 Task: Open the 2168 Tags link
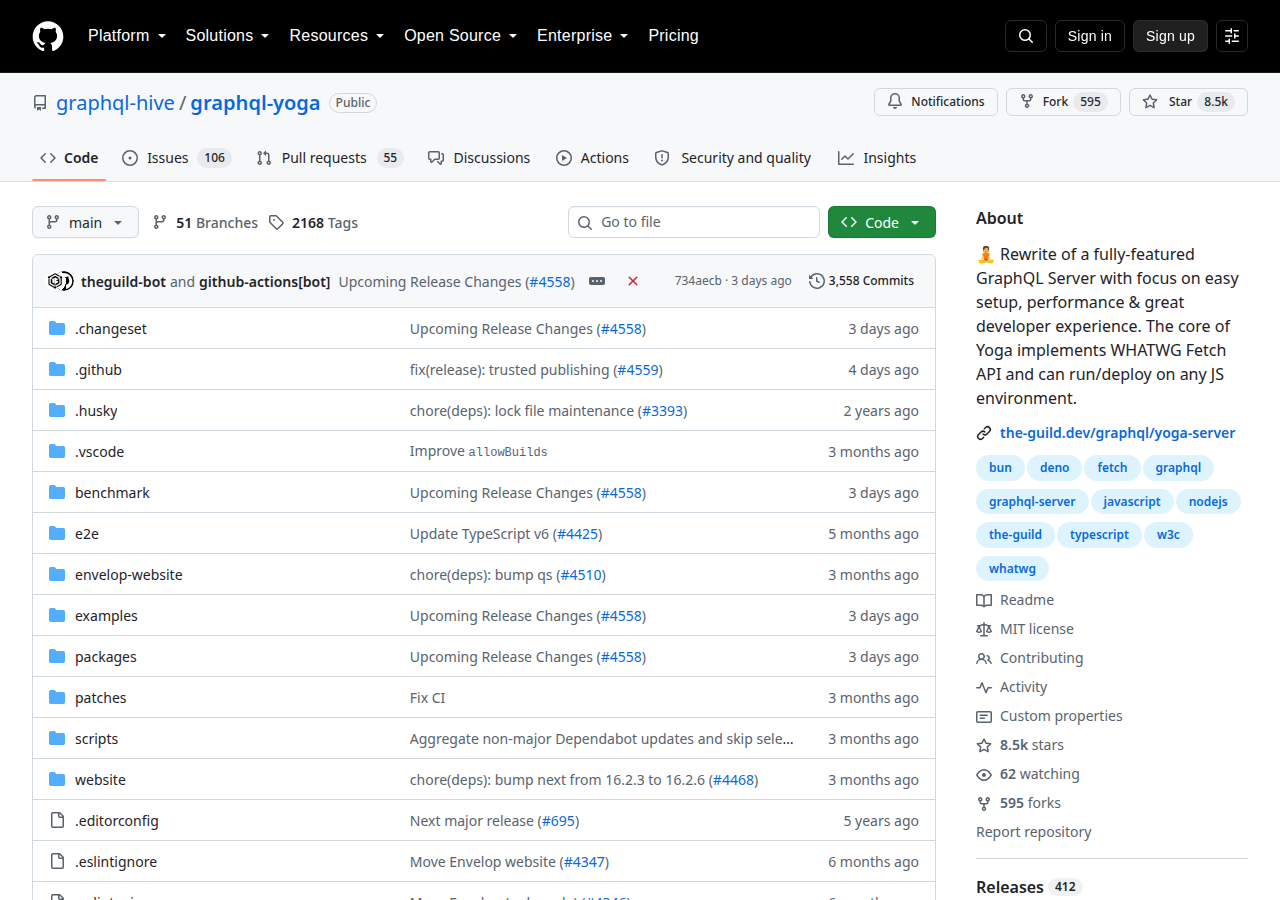click(313, 223)
